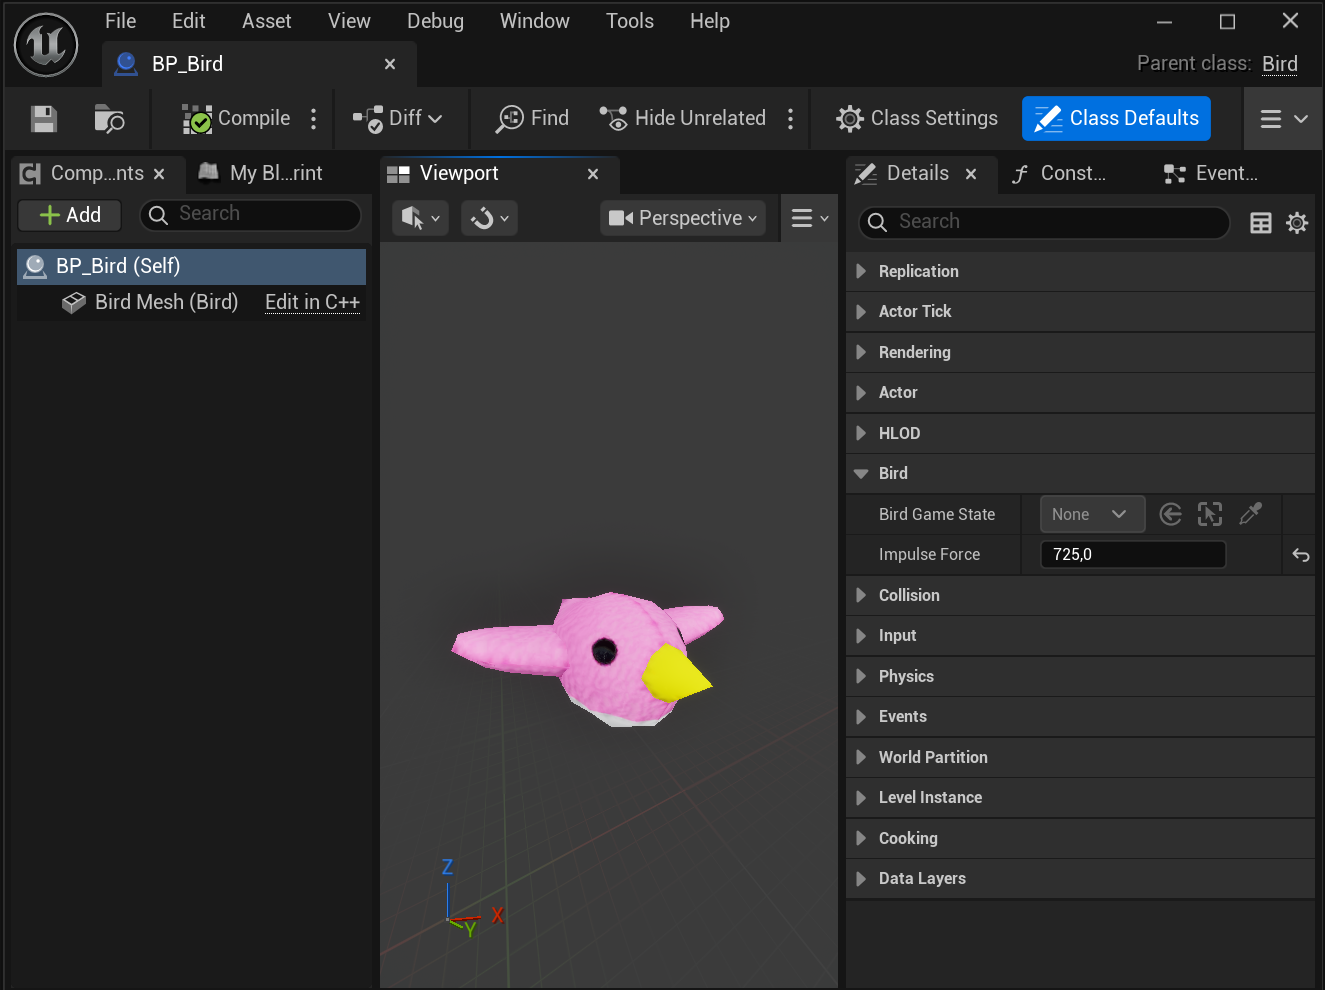This screenshot has width=1325, height=990.
Task: Save the blueprint with the floppy disk icon
Action: [44, 119]
